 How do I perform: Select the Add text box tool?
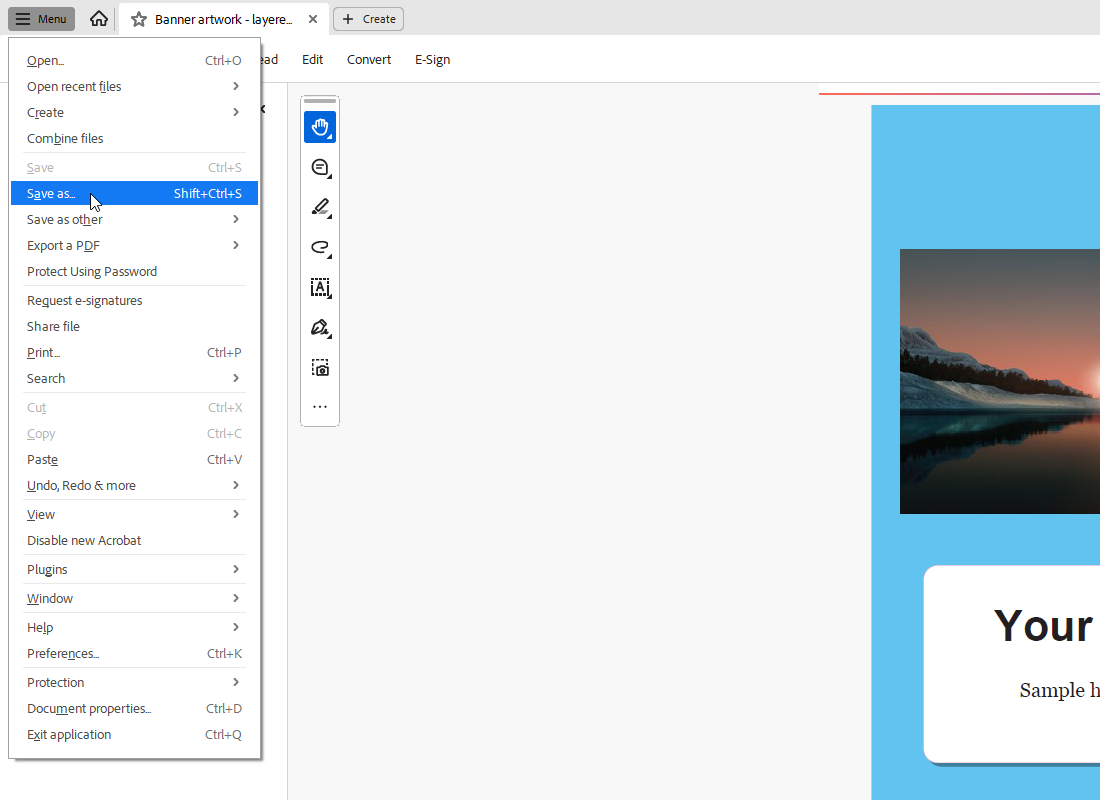tap(320, 288)
